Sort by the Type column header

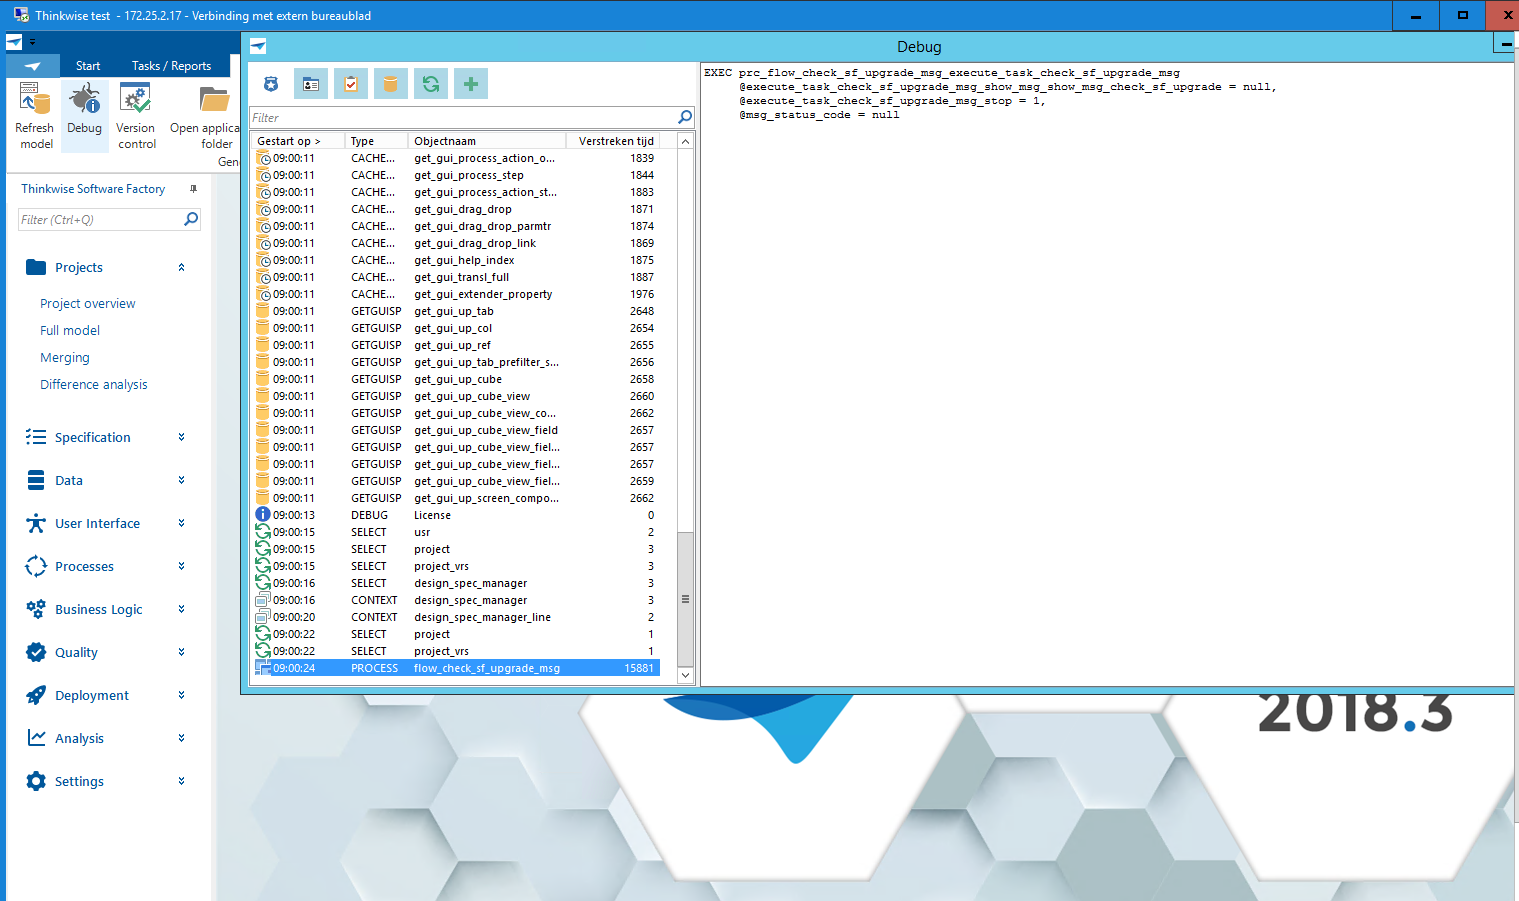376,141
